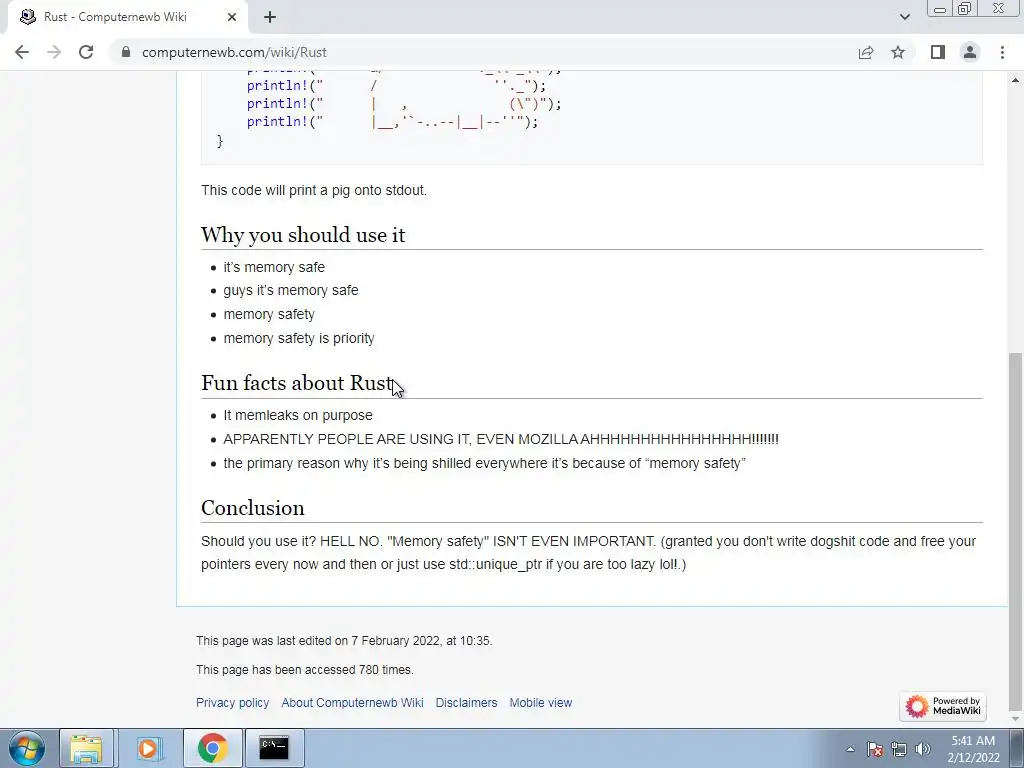Go back to the previous page
The image size is (1024, 768).
[22, 52]
